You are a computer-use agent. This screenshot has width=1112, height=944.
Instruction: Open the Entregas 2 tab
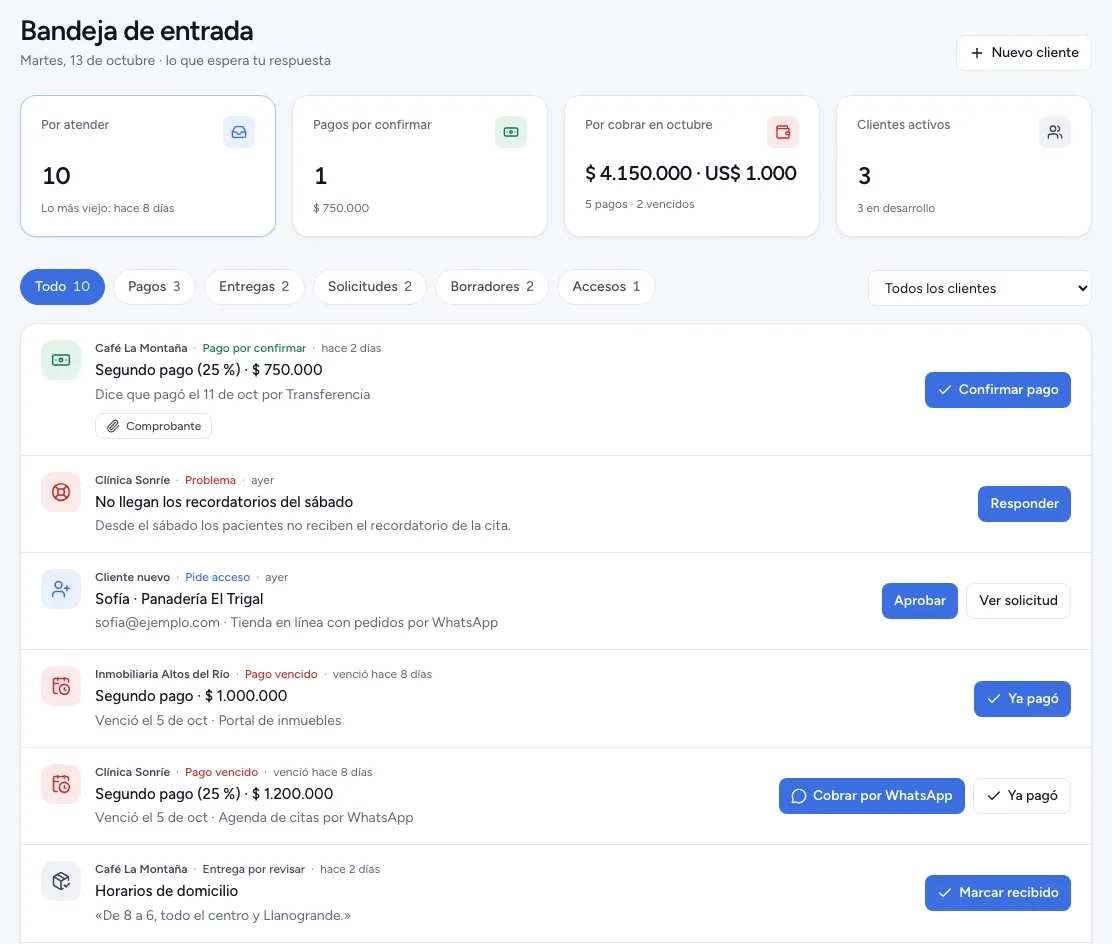coord(254,287)
